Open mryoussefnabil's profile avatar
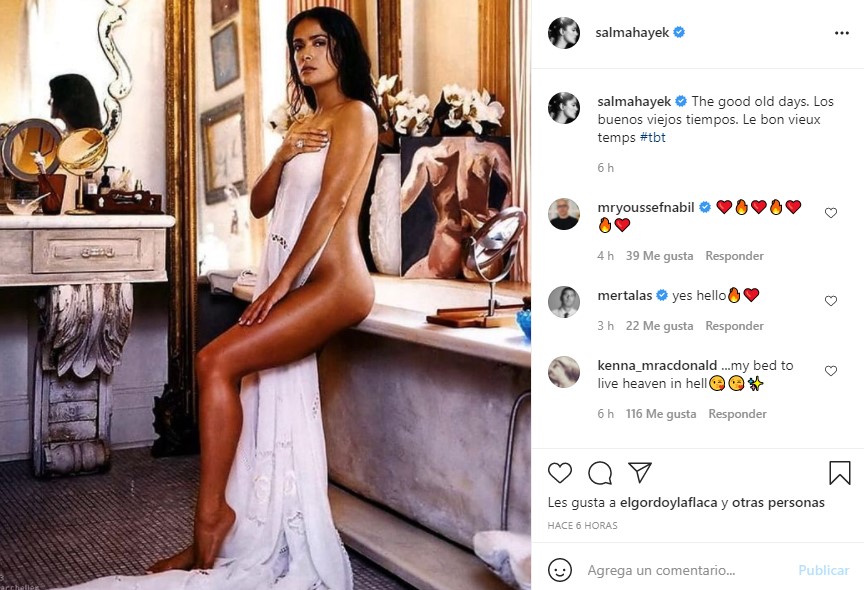This screenshot has height=590, width=864. (x=564, y=214)
